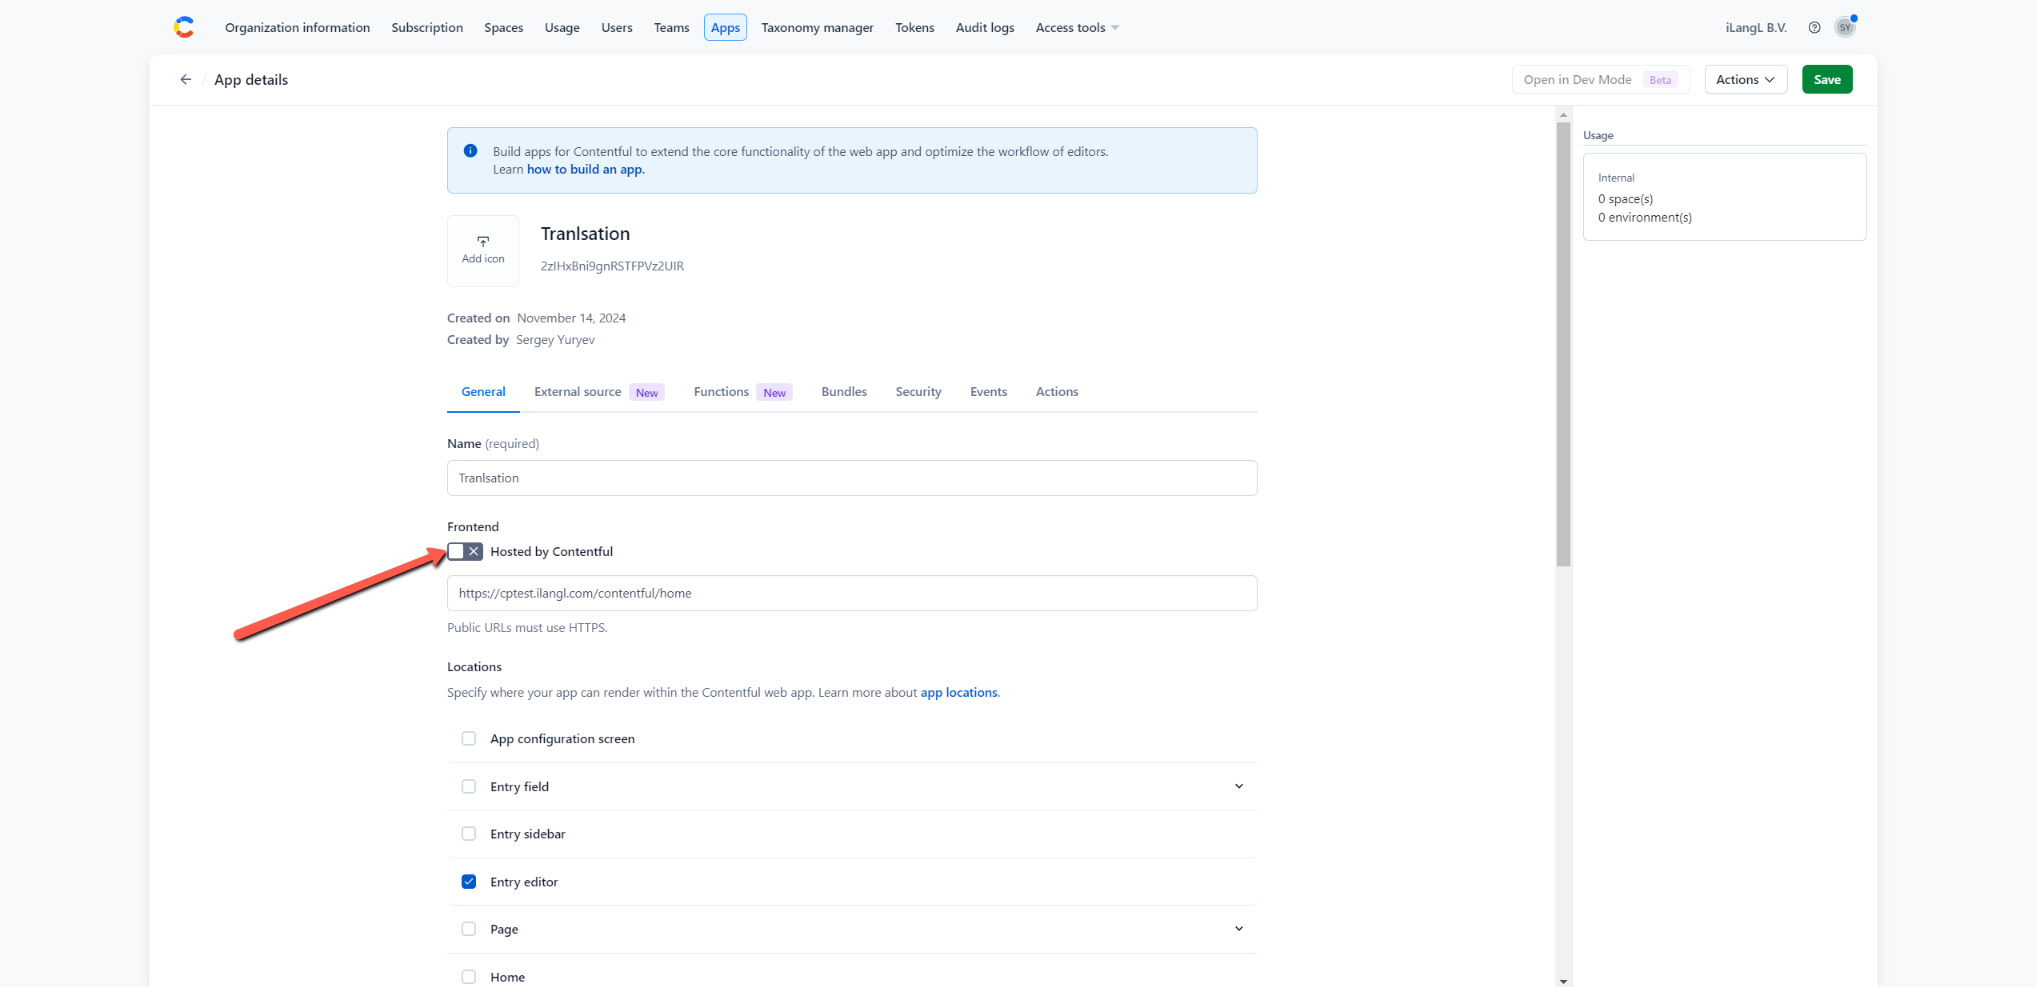
Task: Expand the Entry field row chevron
Action: (x=1239, y=787)
